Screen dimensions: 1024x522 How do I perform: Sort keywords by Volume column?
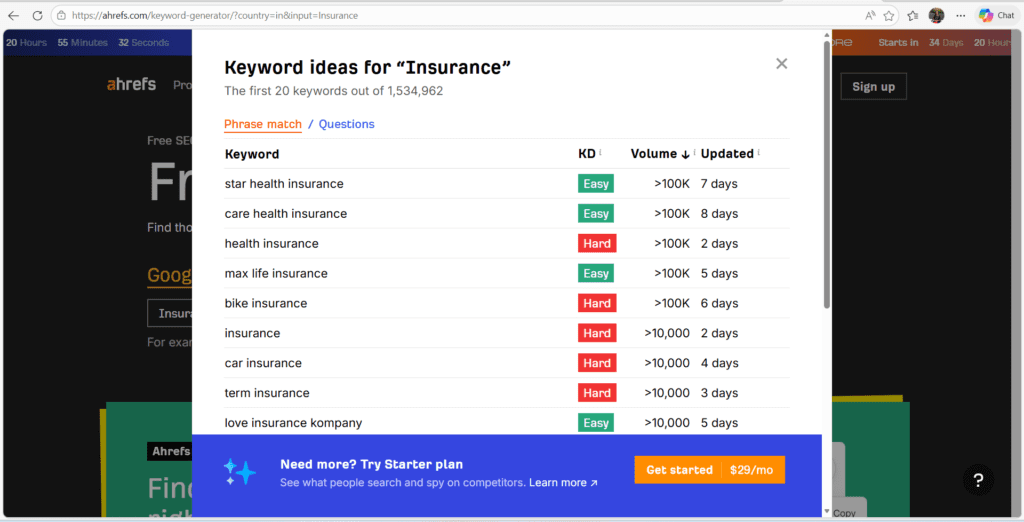point(659,154)
